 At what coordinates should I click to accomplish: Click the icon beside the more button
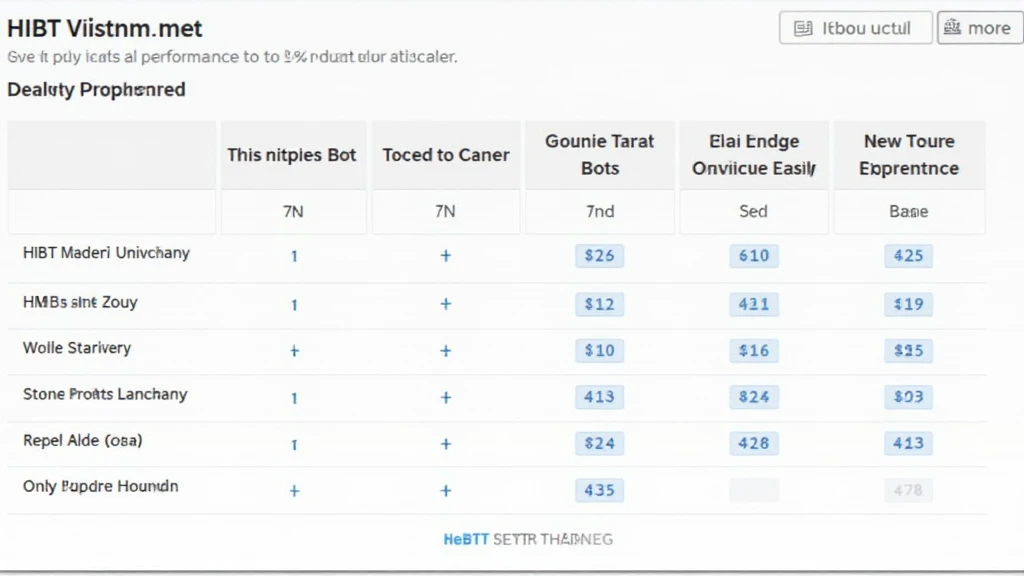pyautogui.click(x=952, y=28)
